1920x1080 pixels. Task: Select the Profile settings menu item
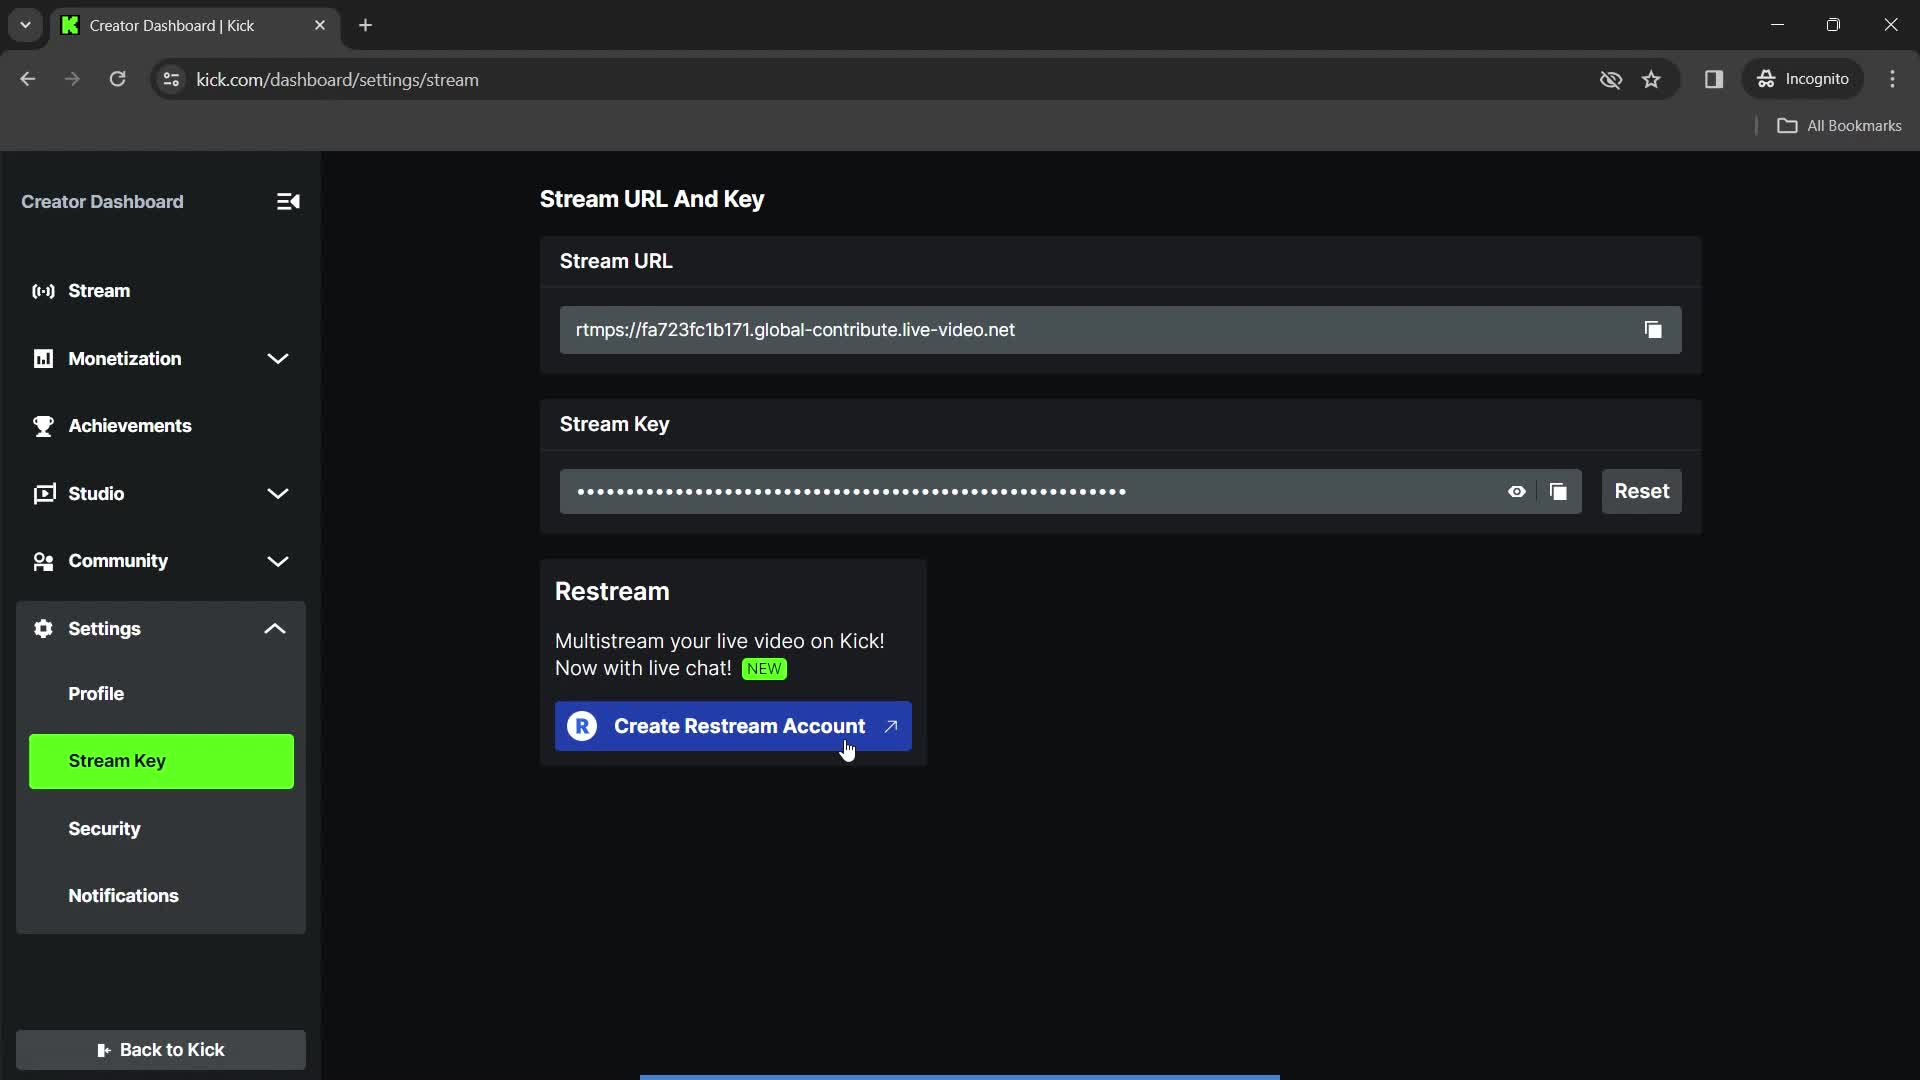click(95, 692)
